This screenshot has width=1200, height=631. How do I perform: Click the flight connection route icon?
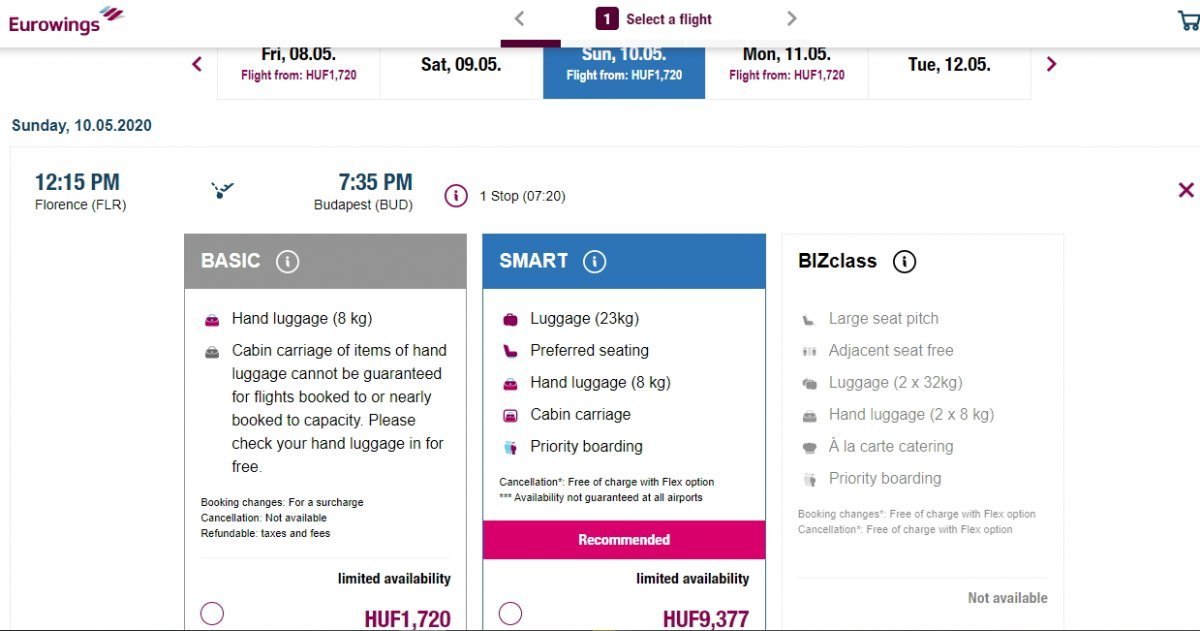(x=223, y=189)
